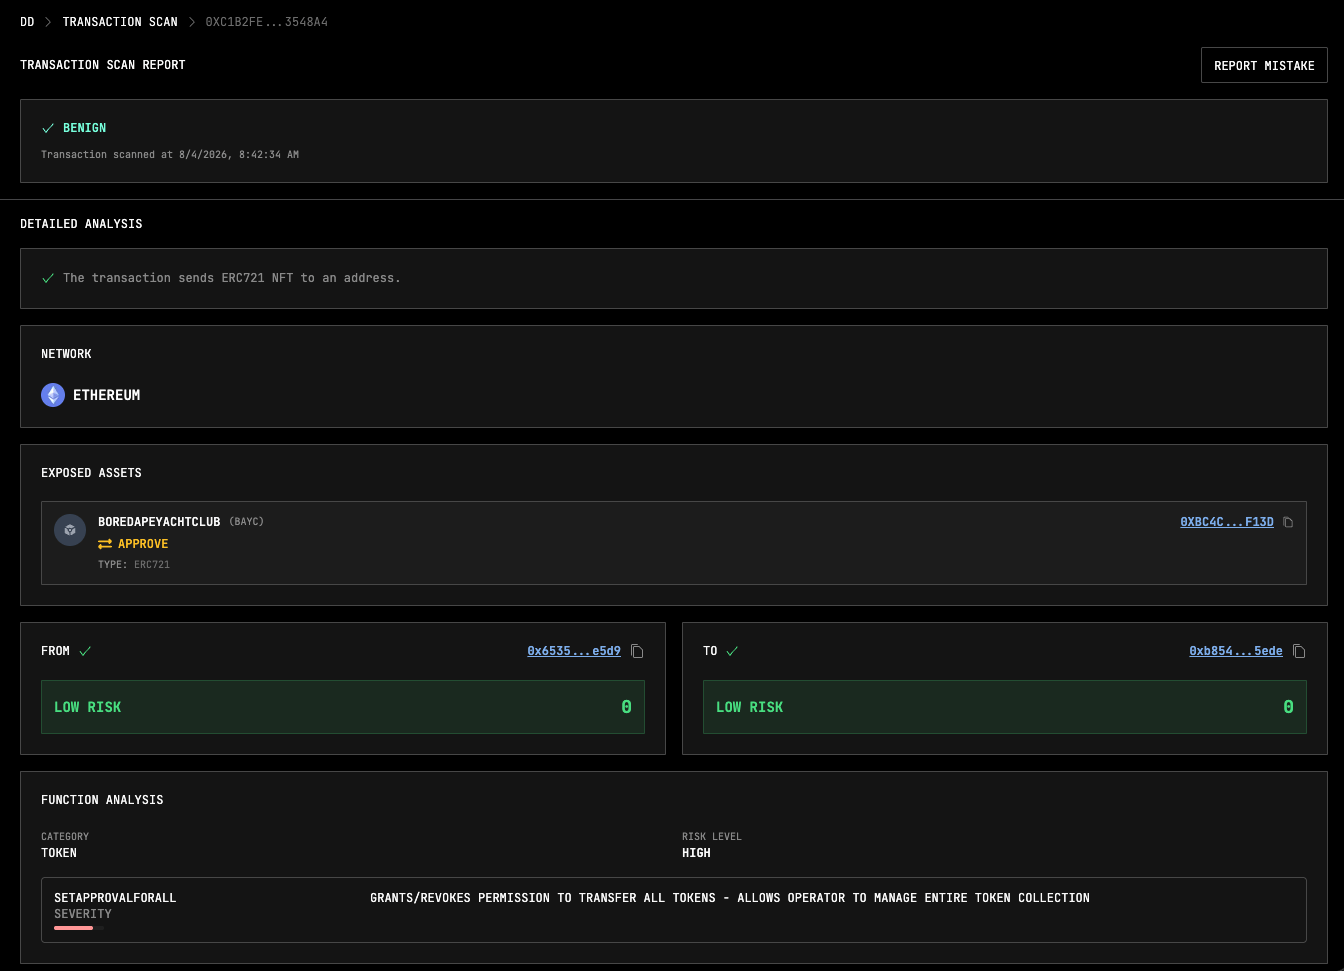
Task: Click the Exposed Assets heading
Action: pos(91,473)
